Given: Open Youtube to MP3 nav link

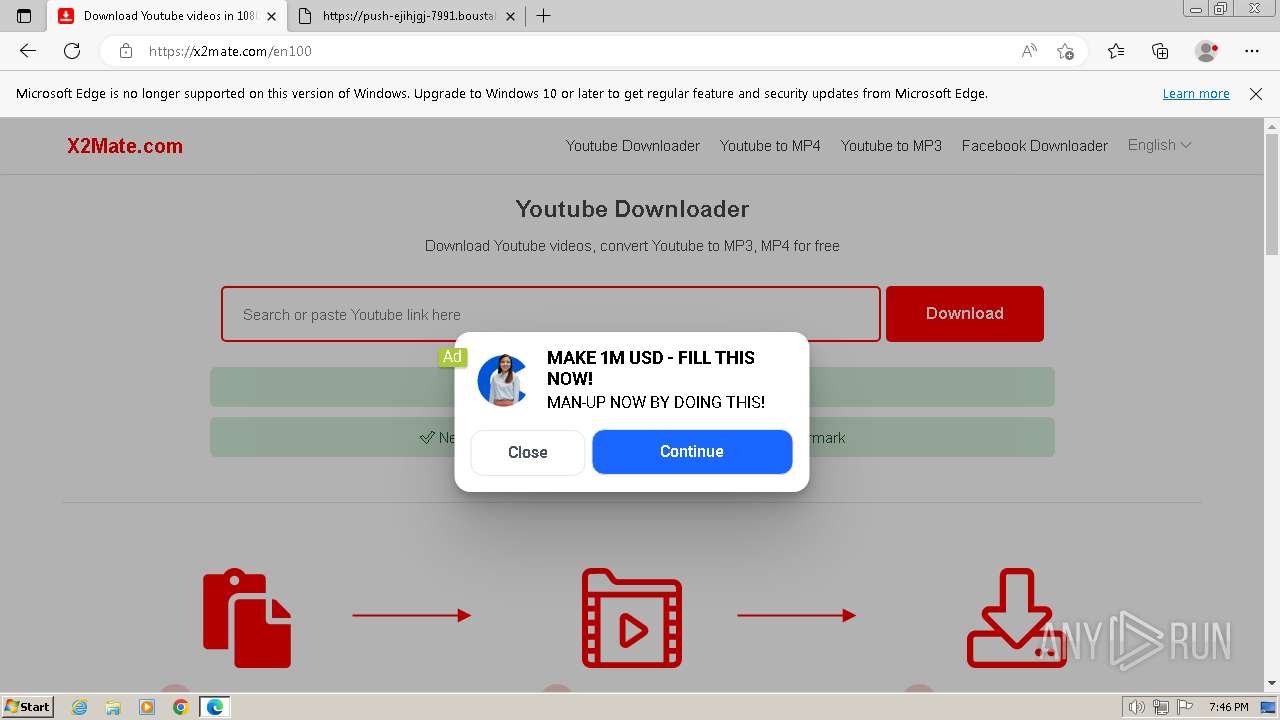Looking at the screenshot, I should (891, 146).
